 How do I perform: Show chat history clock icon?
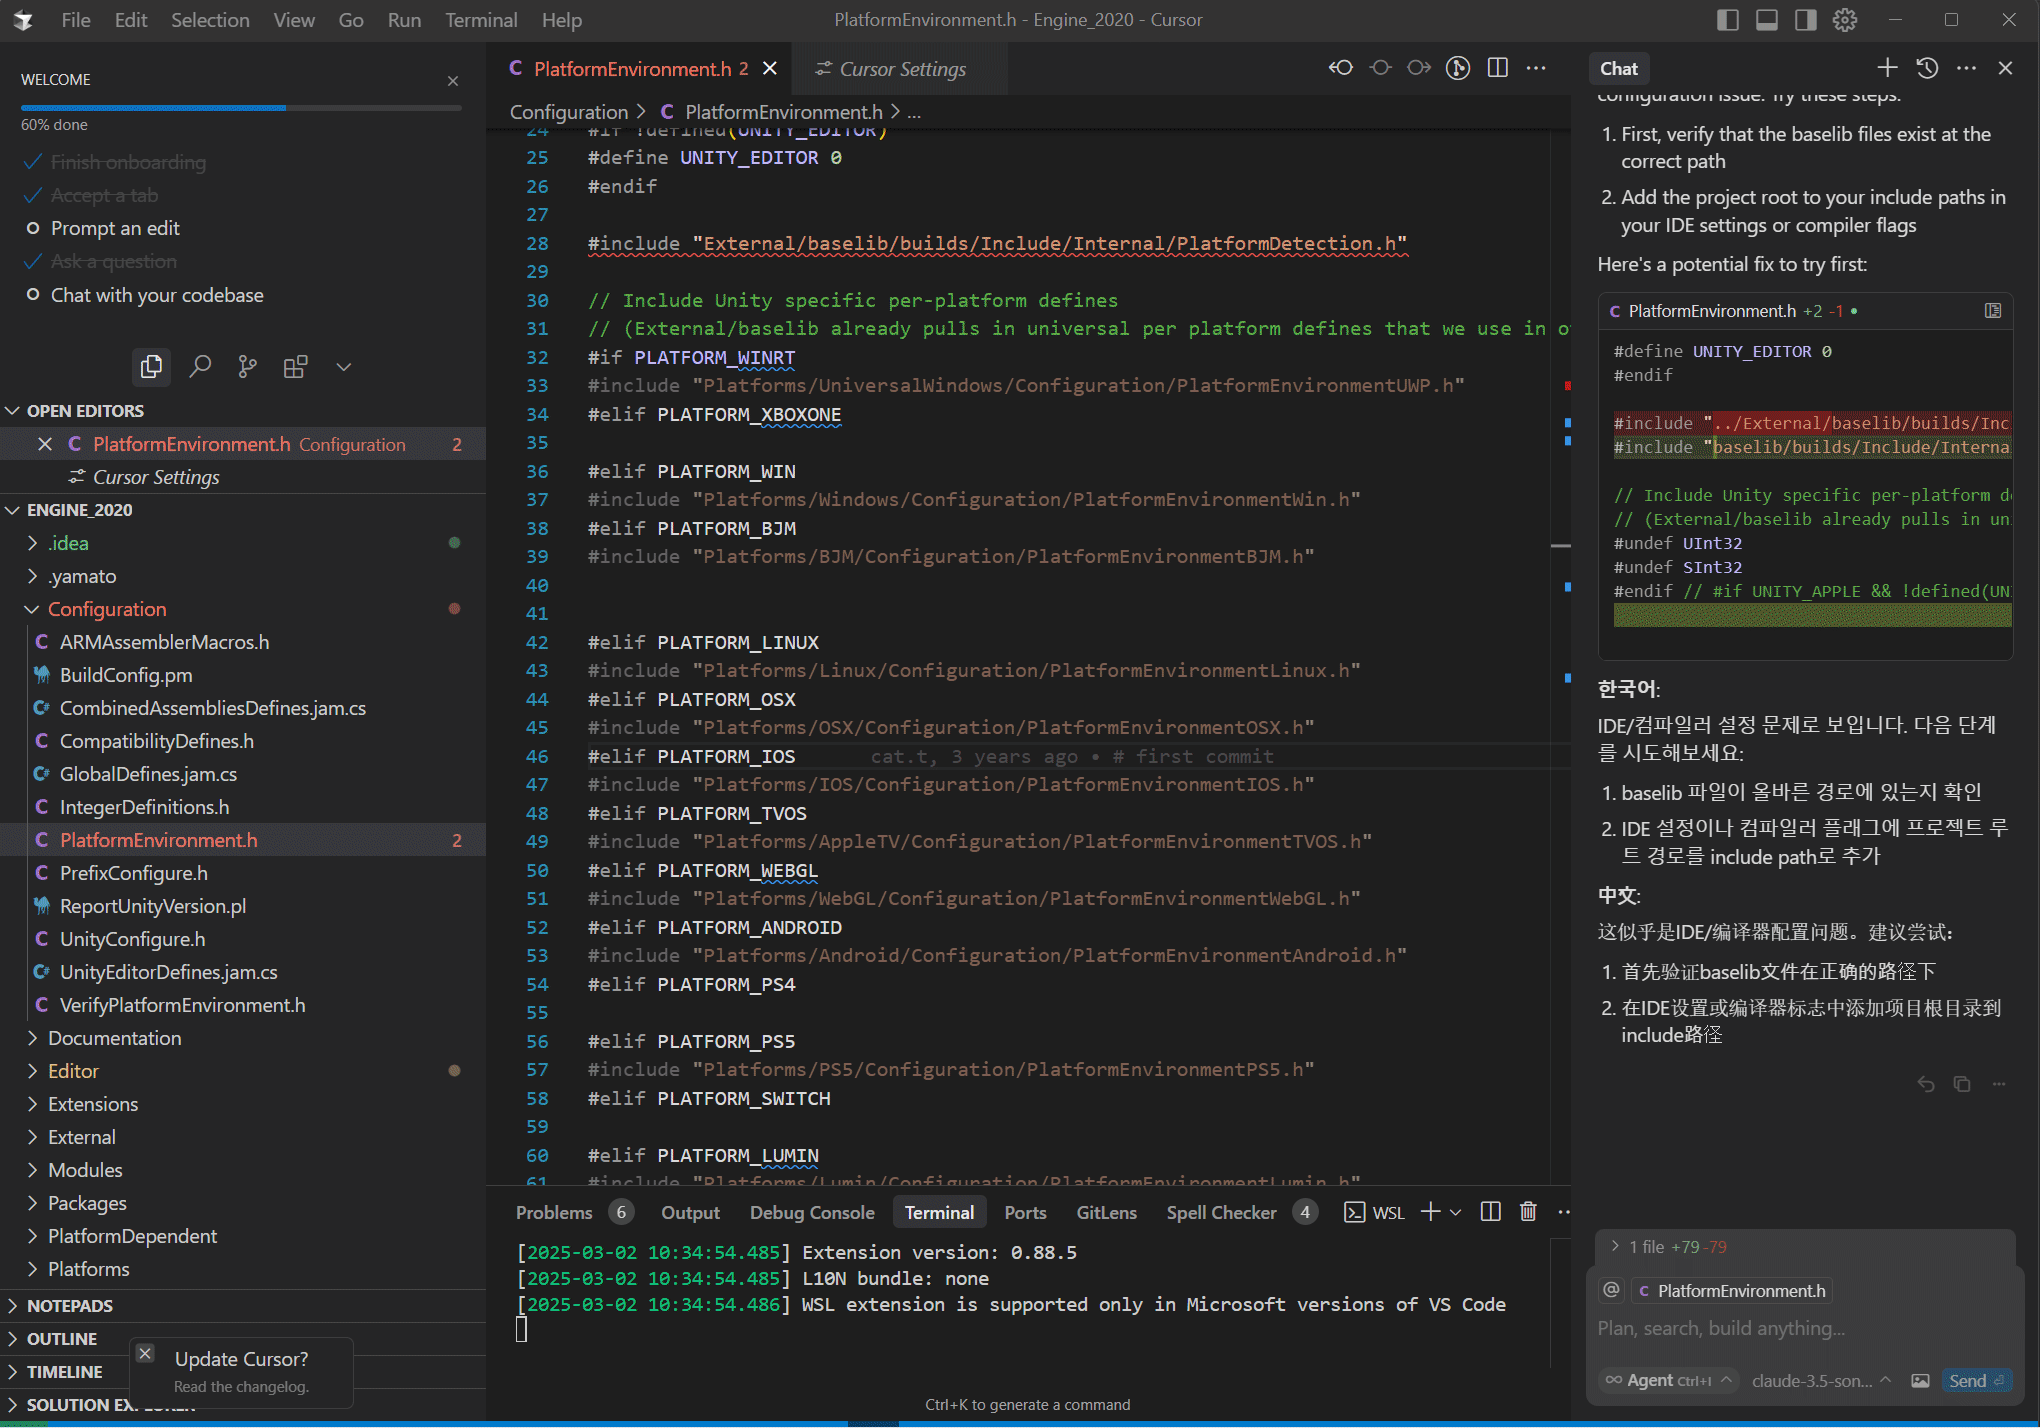point(1927,68)
